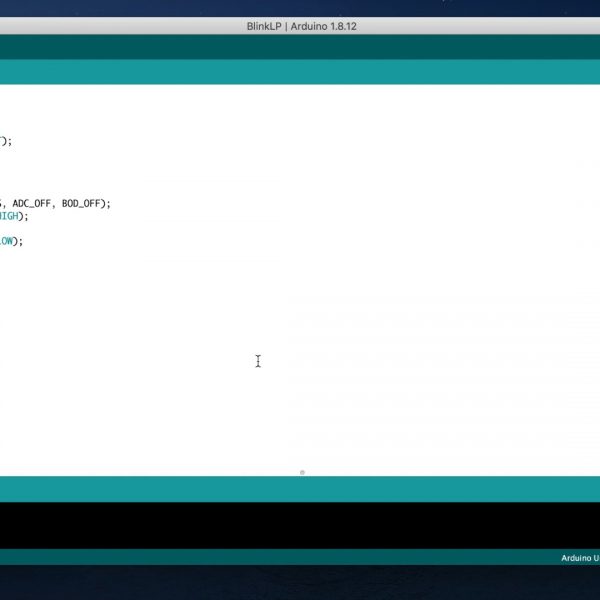Image resolution: width=600 pixels, height=600 pixels.
Task: Click the desktop strip above the title bar
Action: 300,8
